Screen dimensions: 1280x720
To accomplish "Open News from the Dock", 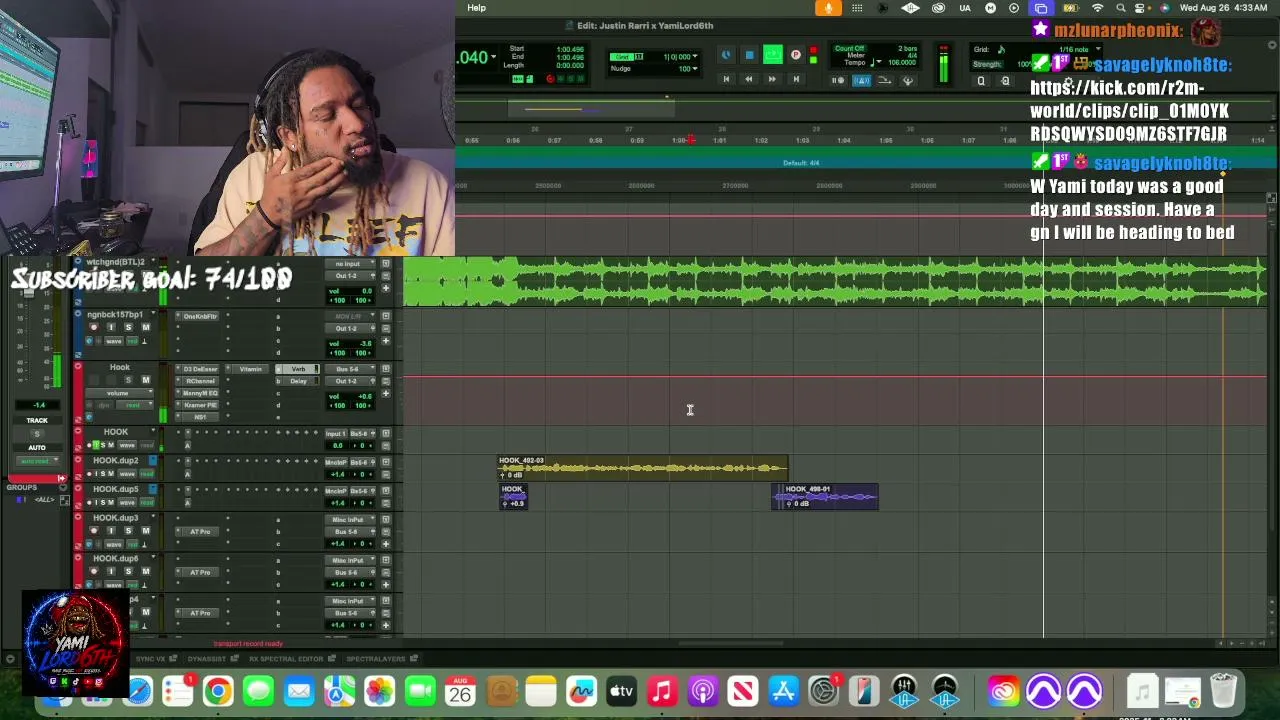I will [743, 691].
